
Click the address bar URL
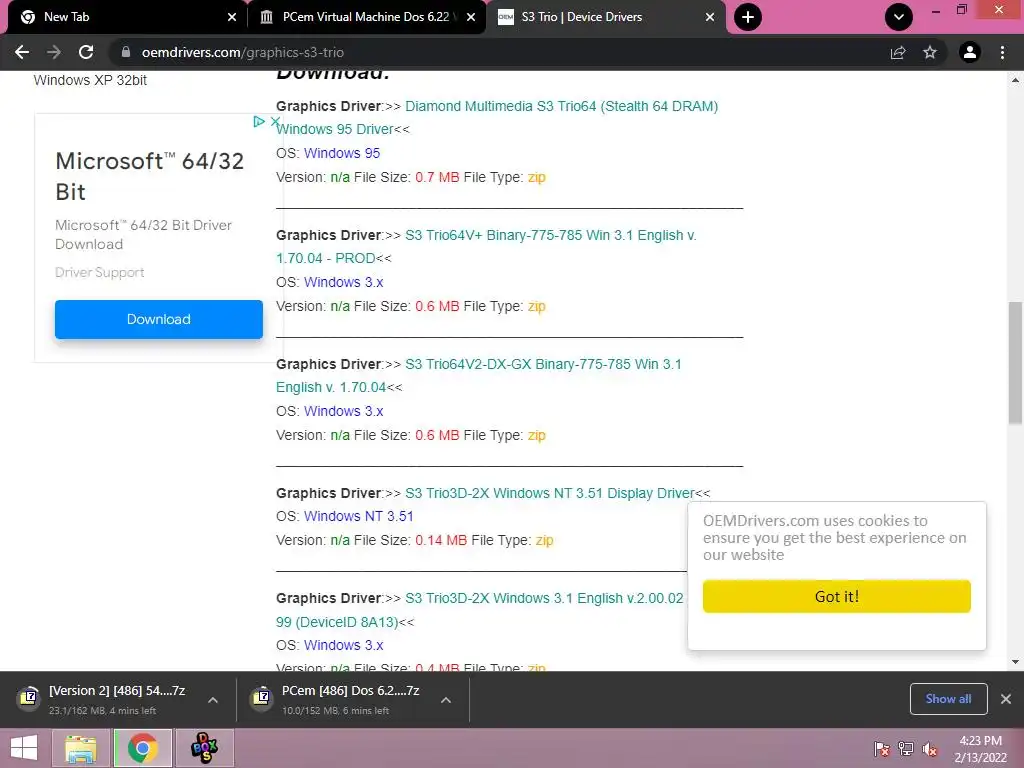click(243, 52)
